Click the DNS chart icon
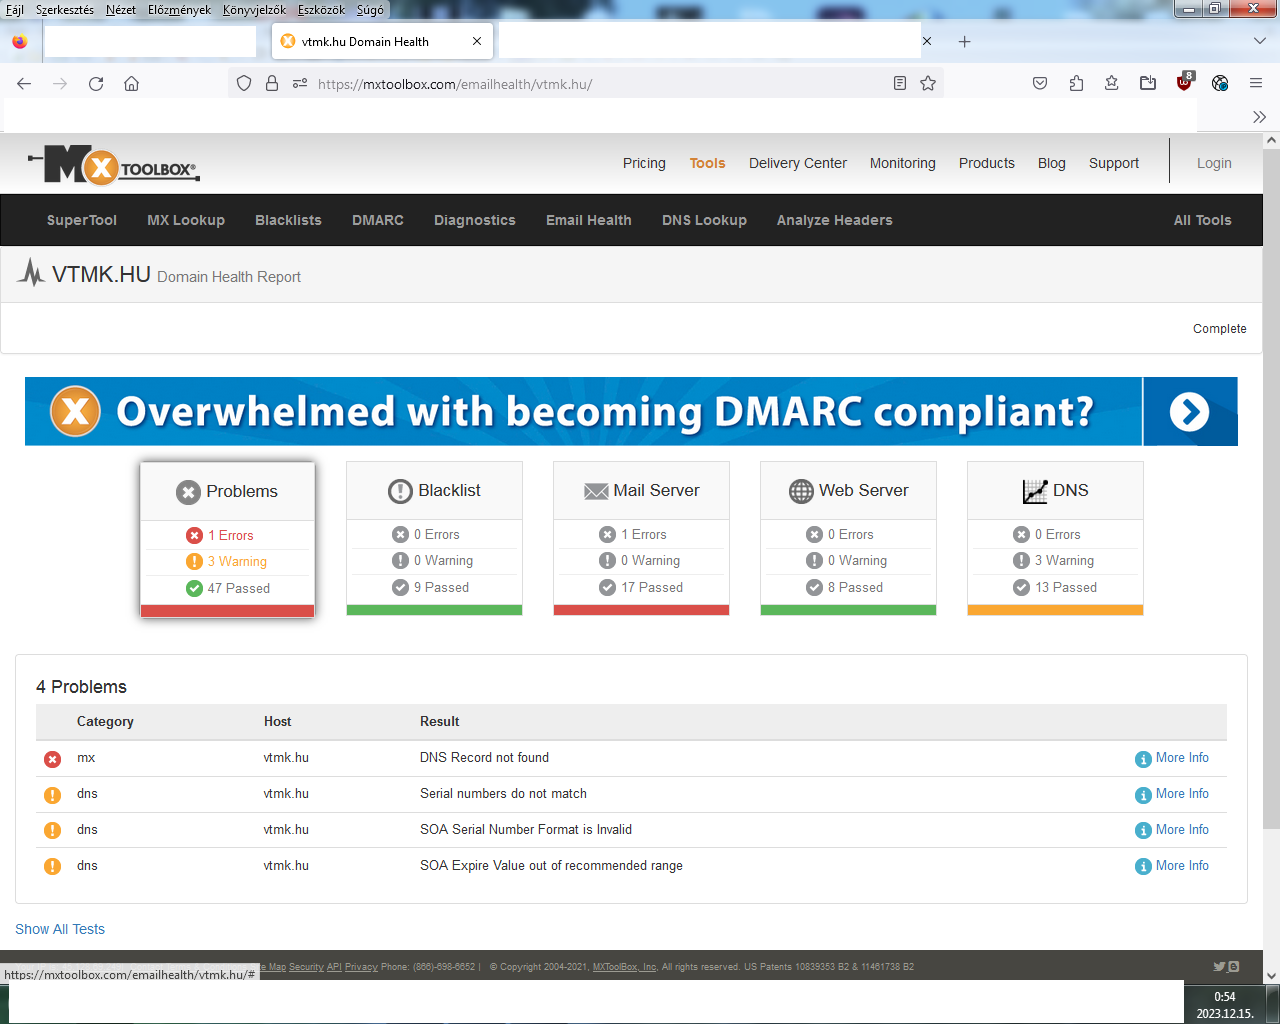This screenshot has width=1280, height=1024. click(1035, 491)
